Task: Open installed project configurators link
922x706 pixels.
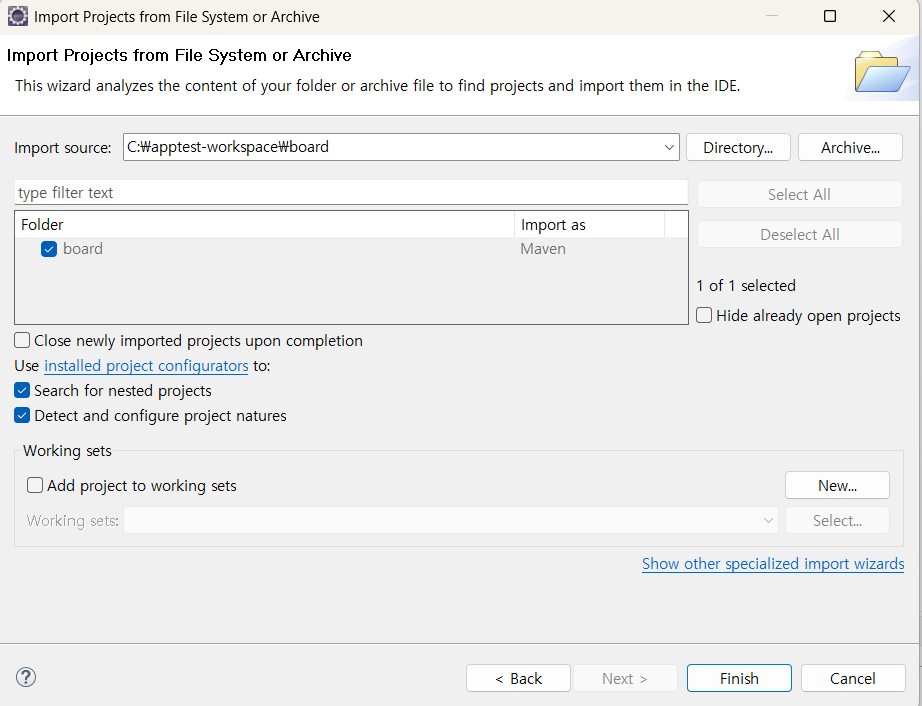Action: click(x=146, y=366)
